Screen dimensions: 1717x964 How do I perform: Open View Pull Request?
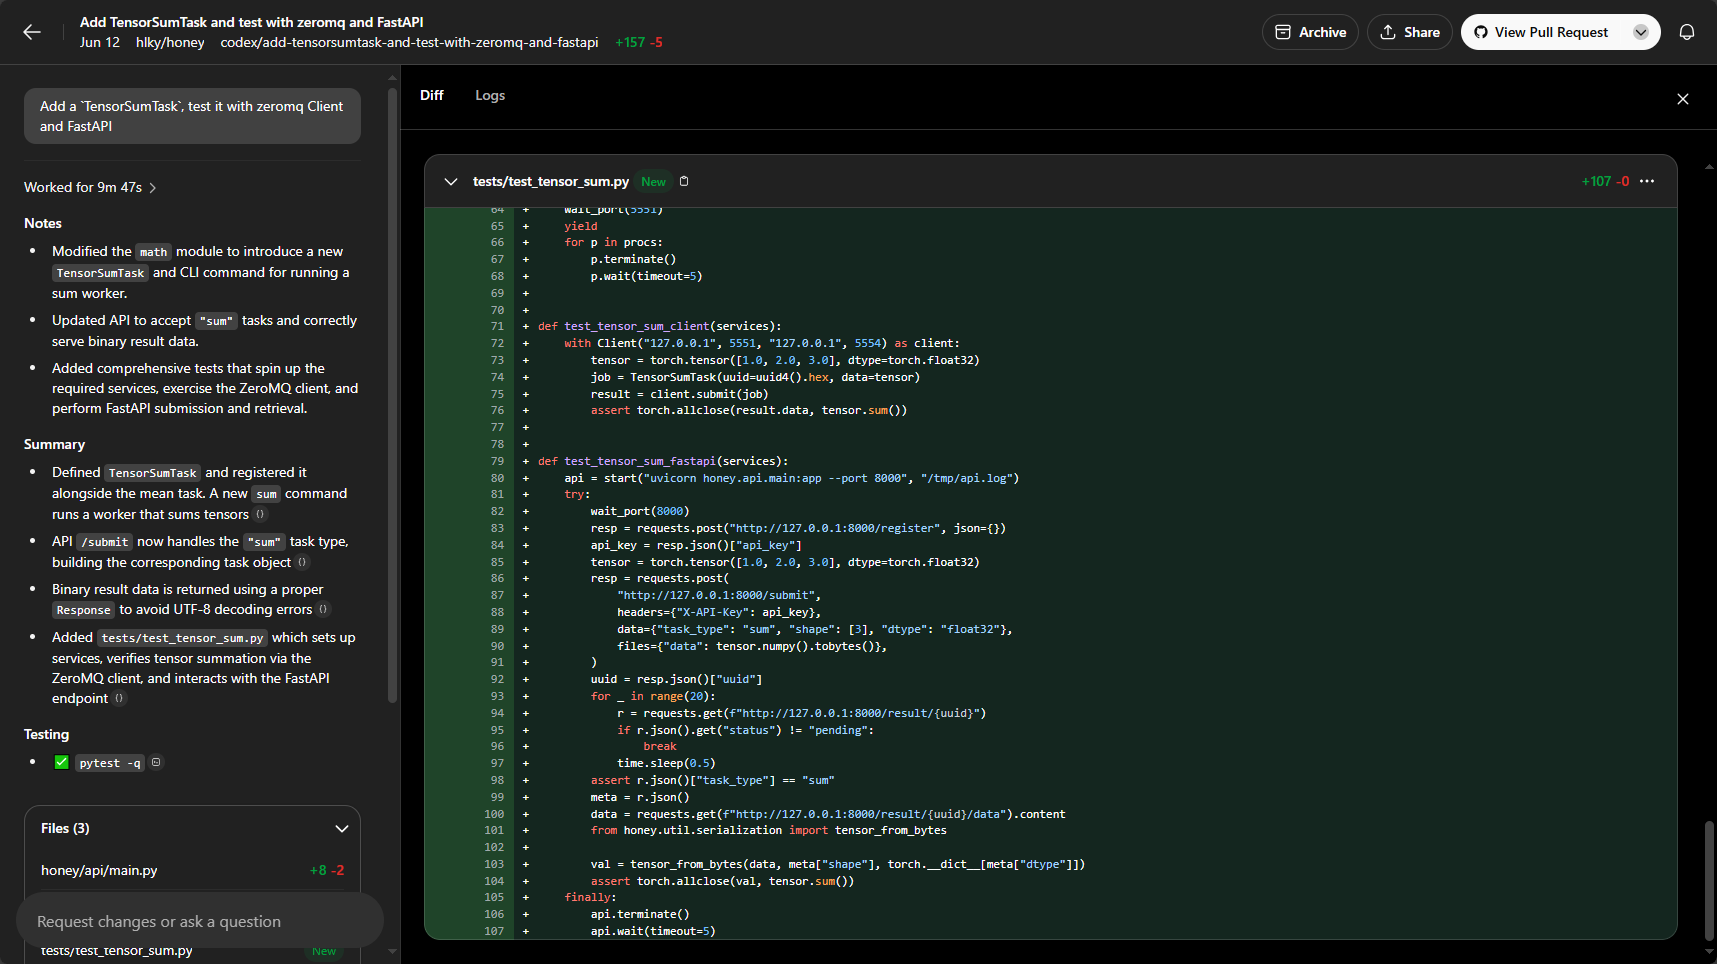[x=1541, y=32]
